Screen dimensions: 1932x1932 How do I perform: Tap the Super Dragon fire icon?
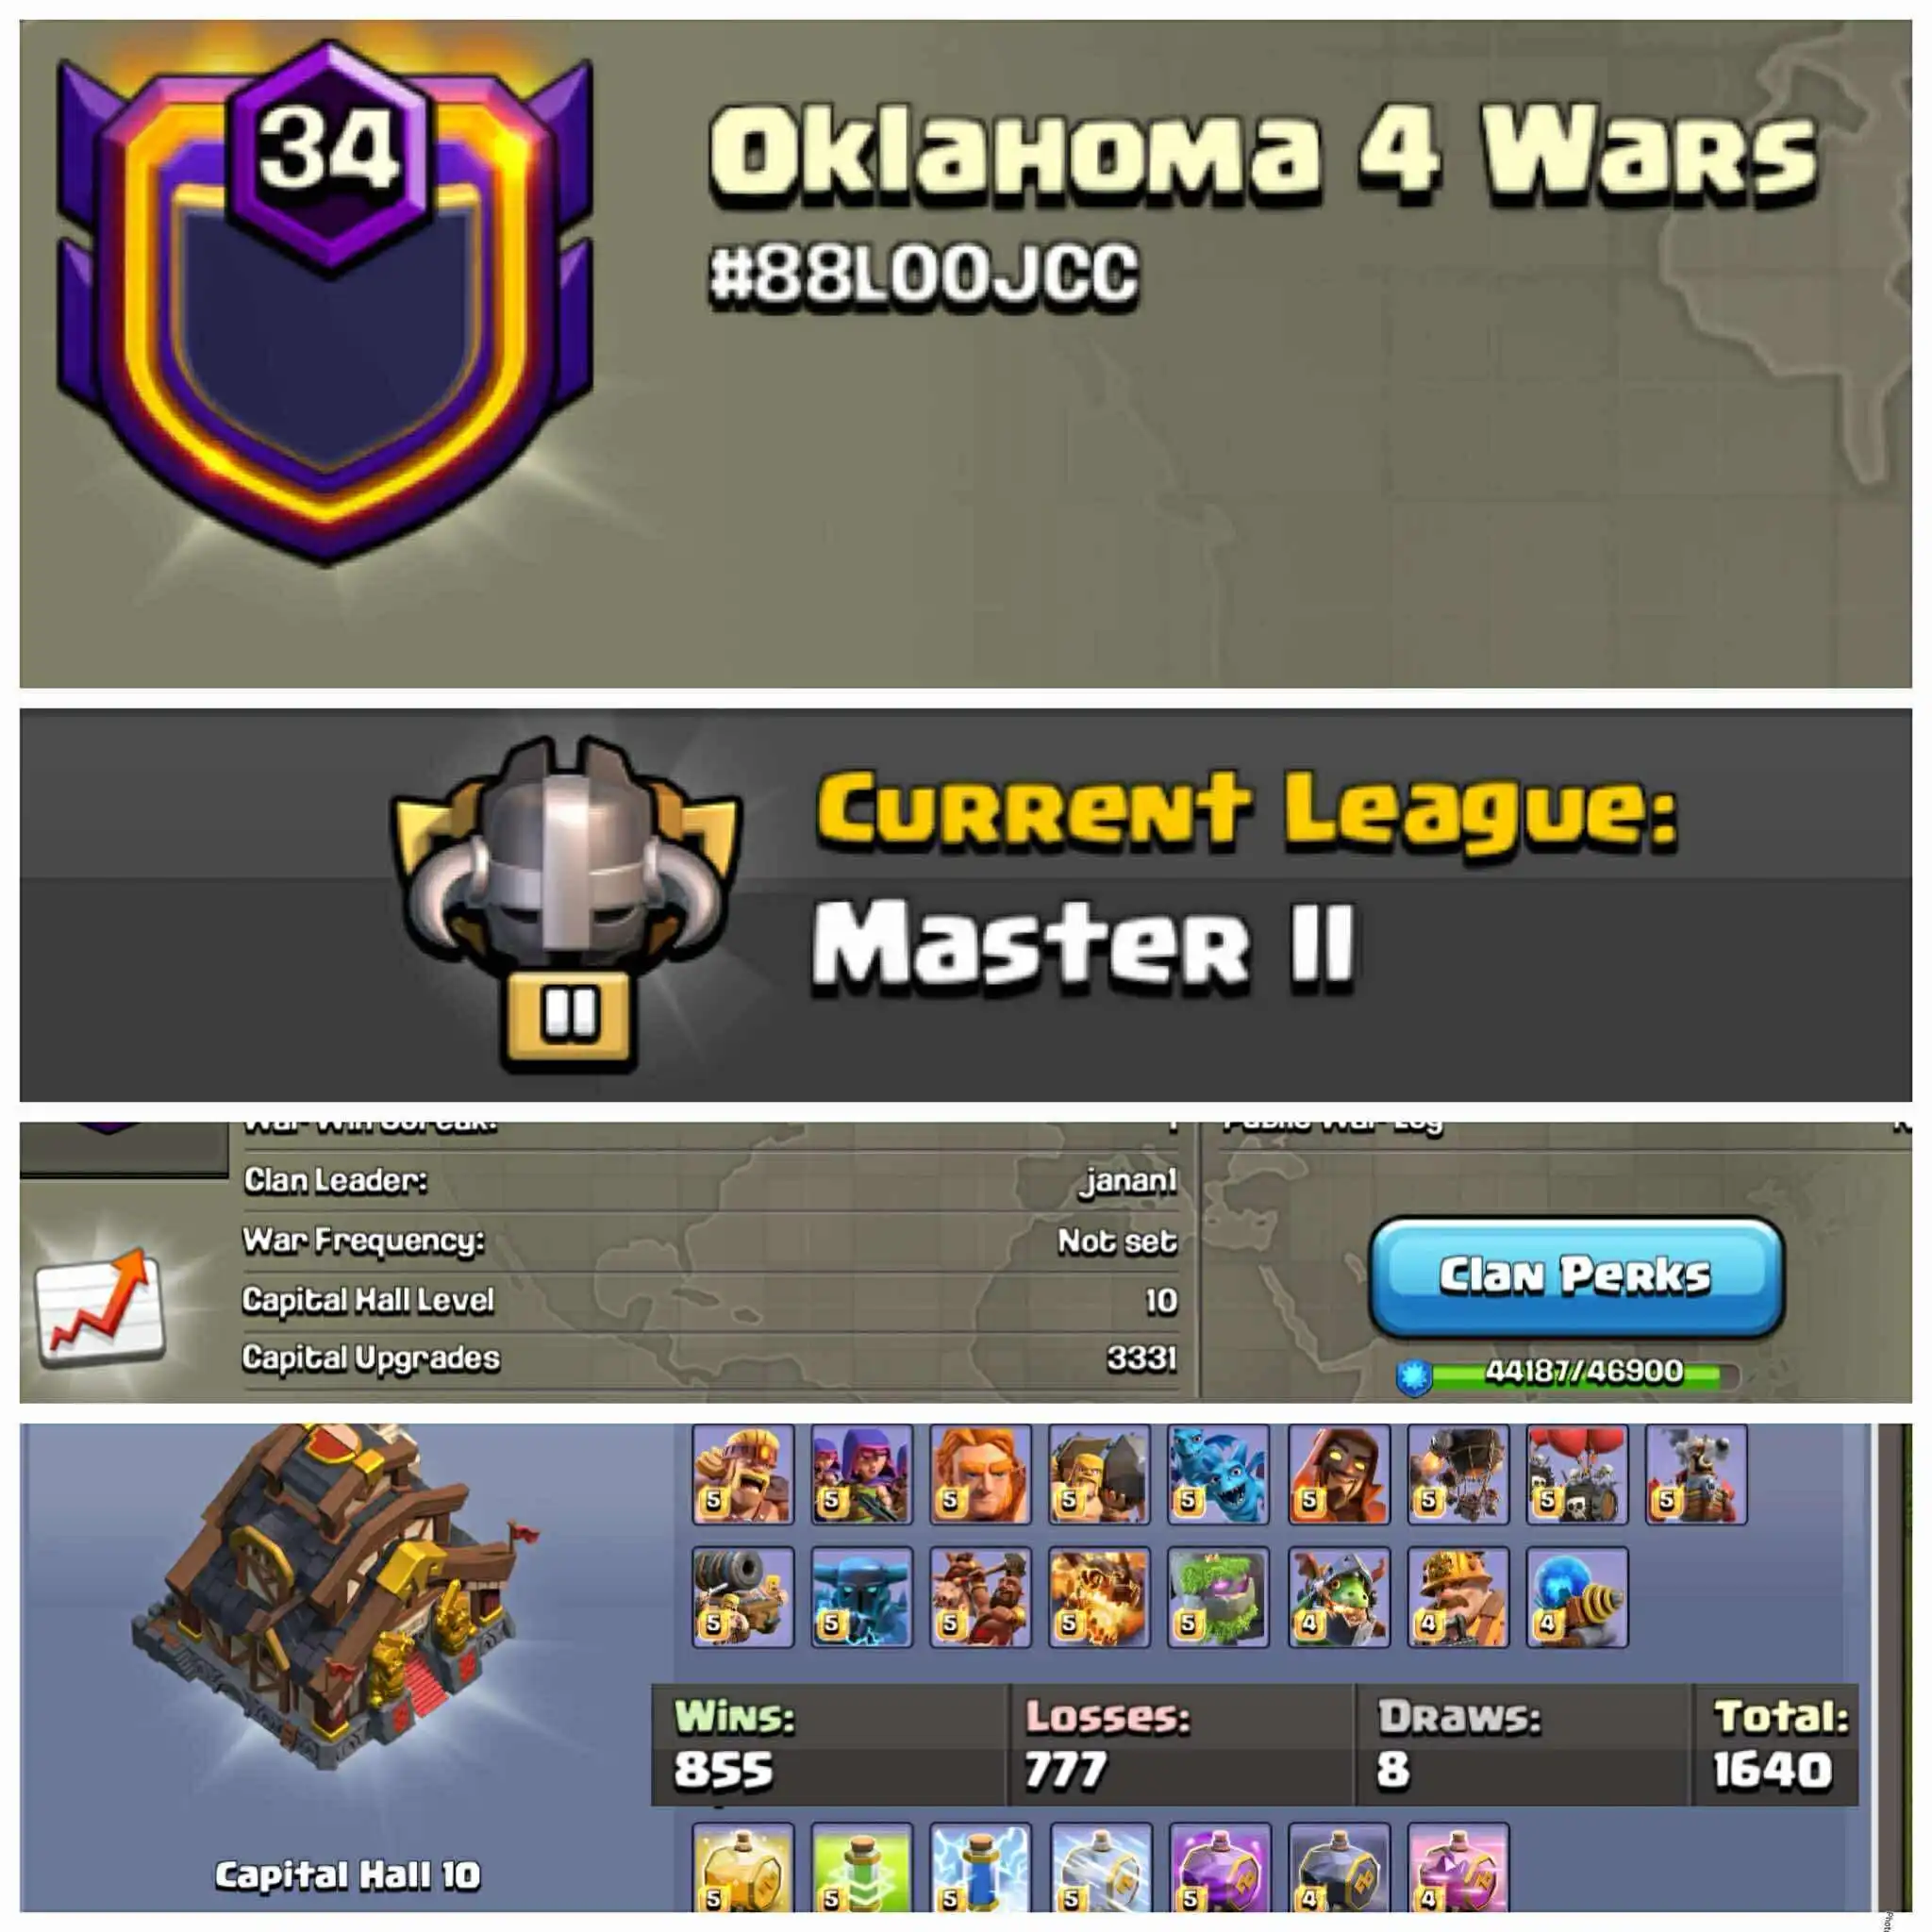click(x=1099, y=1597)
